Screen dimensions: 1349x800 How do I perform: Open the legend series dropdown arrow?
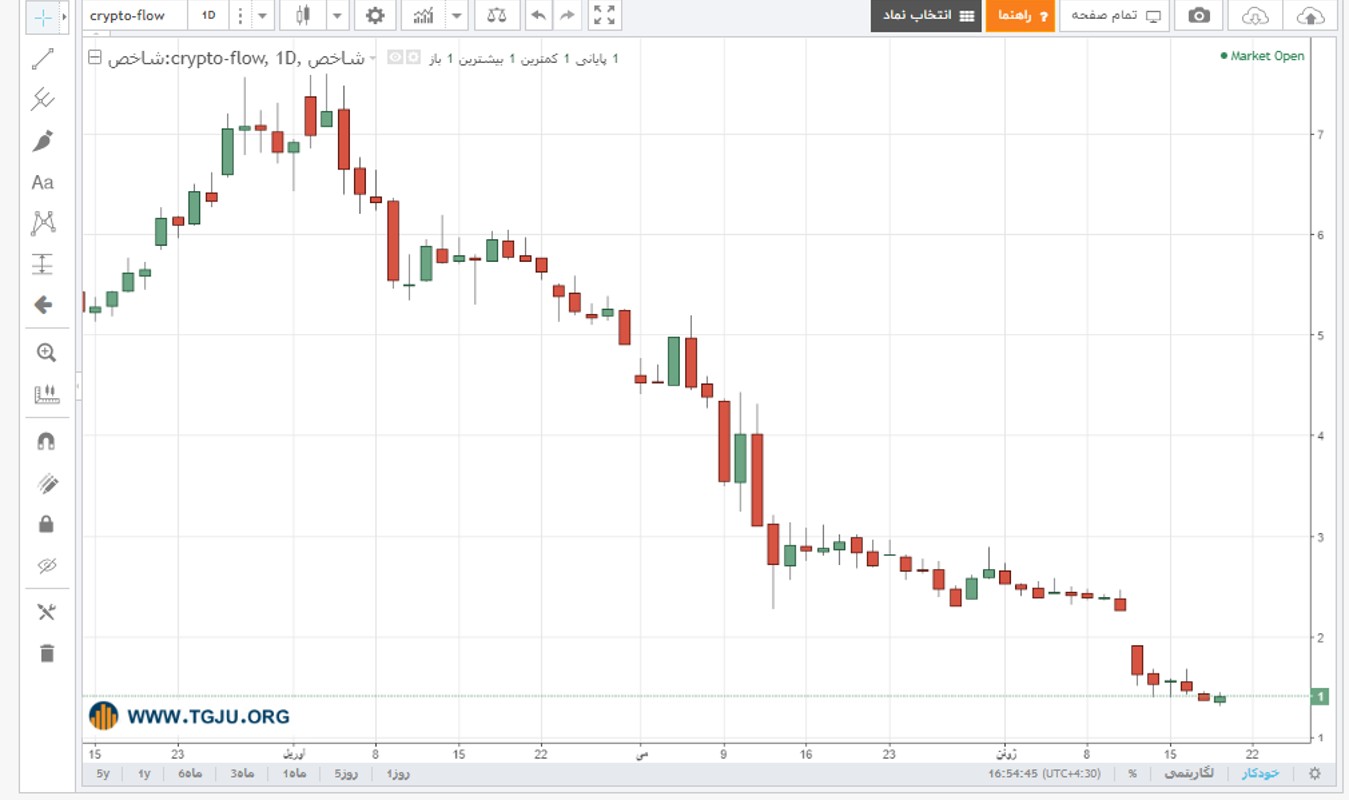(x=373, y=58)
